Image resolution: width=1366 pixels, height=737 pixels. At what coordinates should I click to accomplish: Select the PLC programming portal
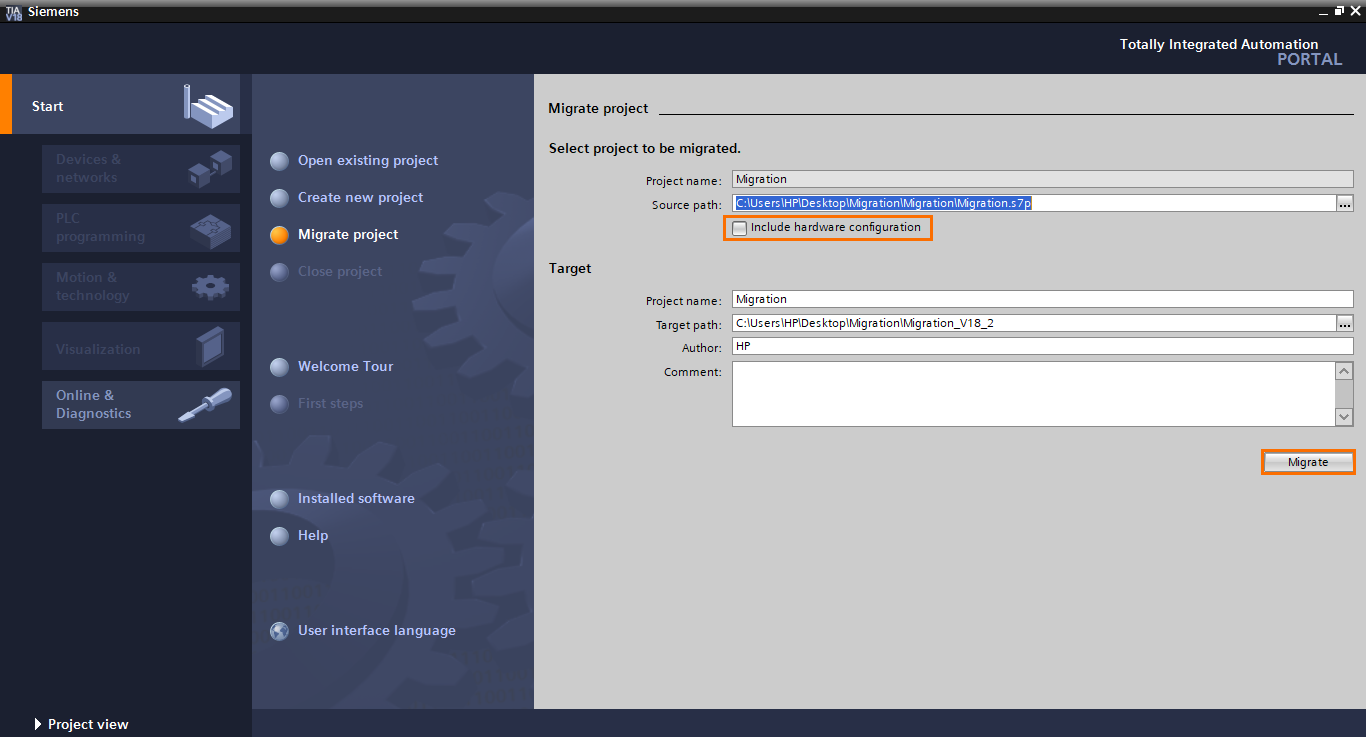coord(141,228)
